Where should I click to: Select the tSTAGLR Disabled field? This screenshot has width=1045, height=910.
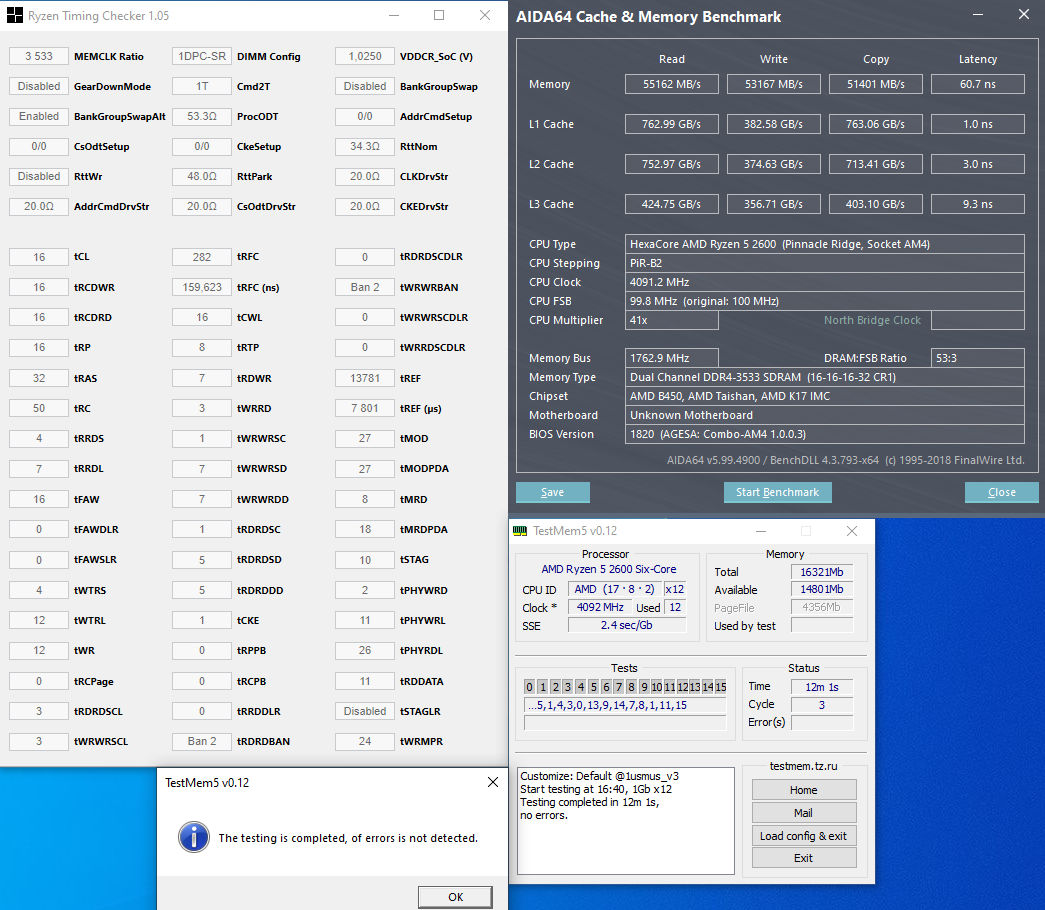365,711
